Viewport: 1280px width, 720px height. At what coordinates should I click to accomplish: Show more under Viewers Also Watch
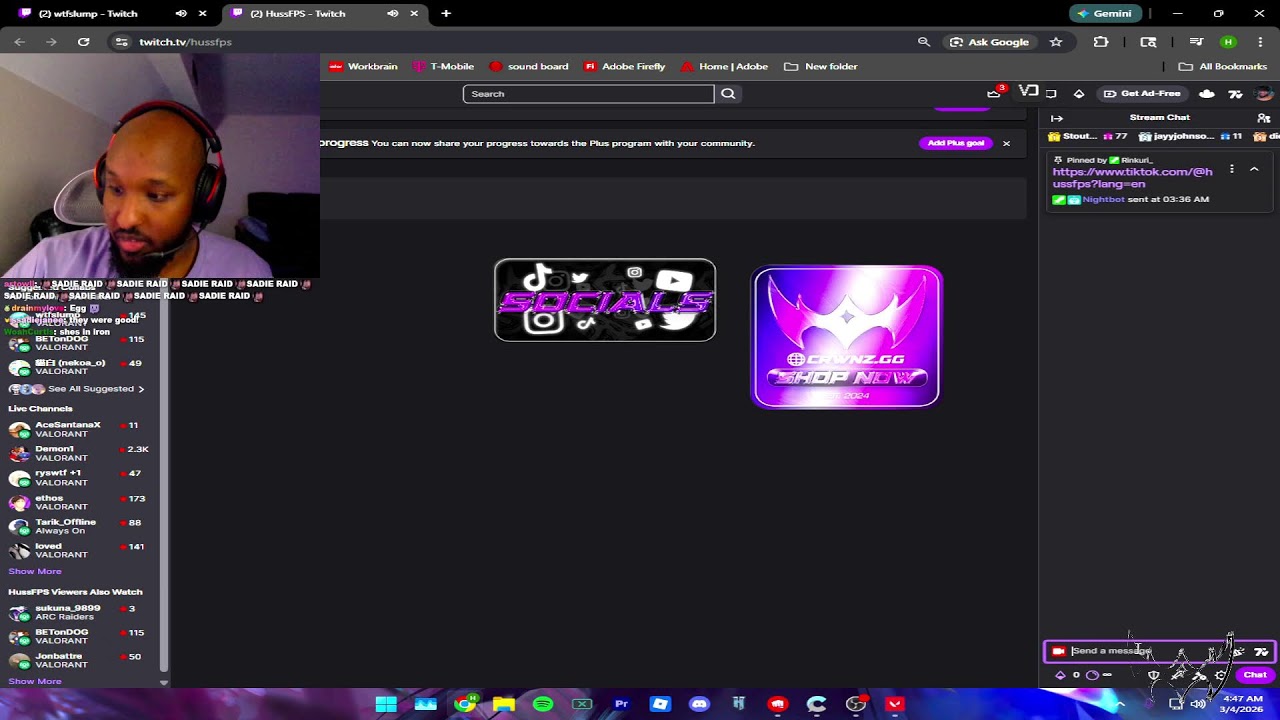click(x=35, y=682)
